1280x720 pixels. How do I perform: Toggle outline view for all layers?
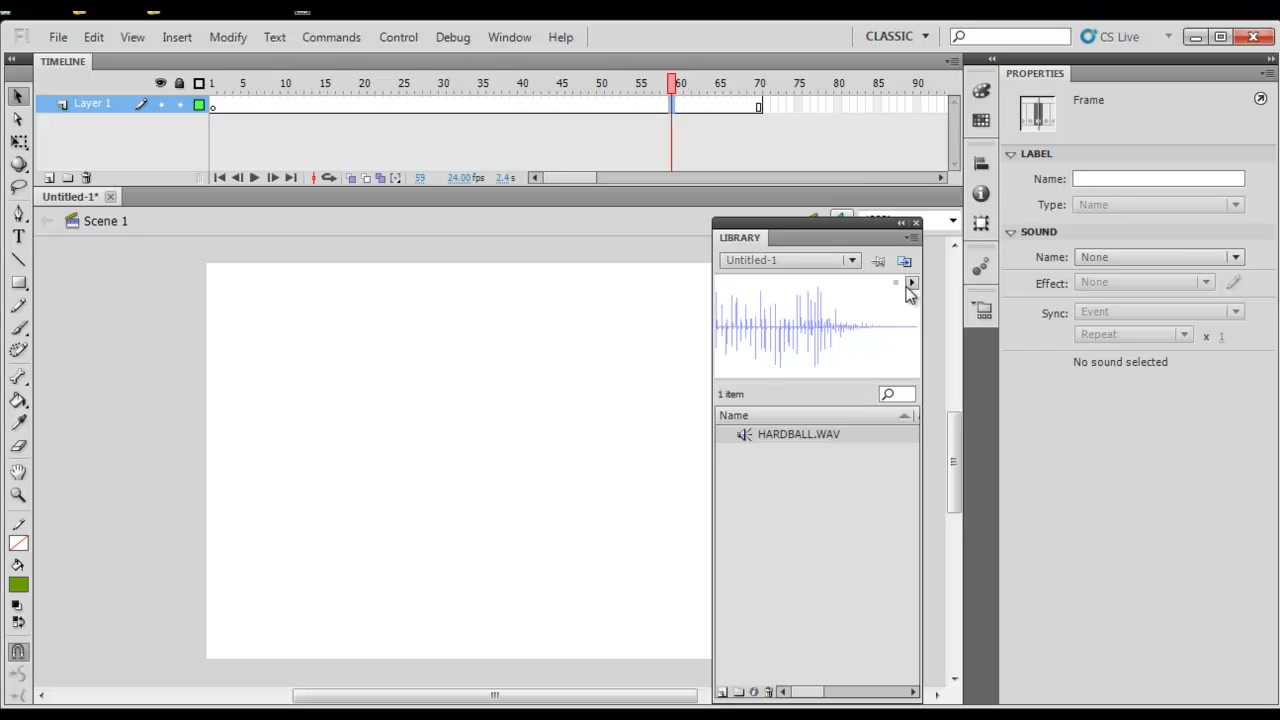click(199, 83)
